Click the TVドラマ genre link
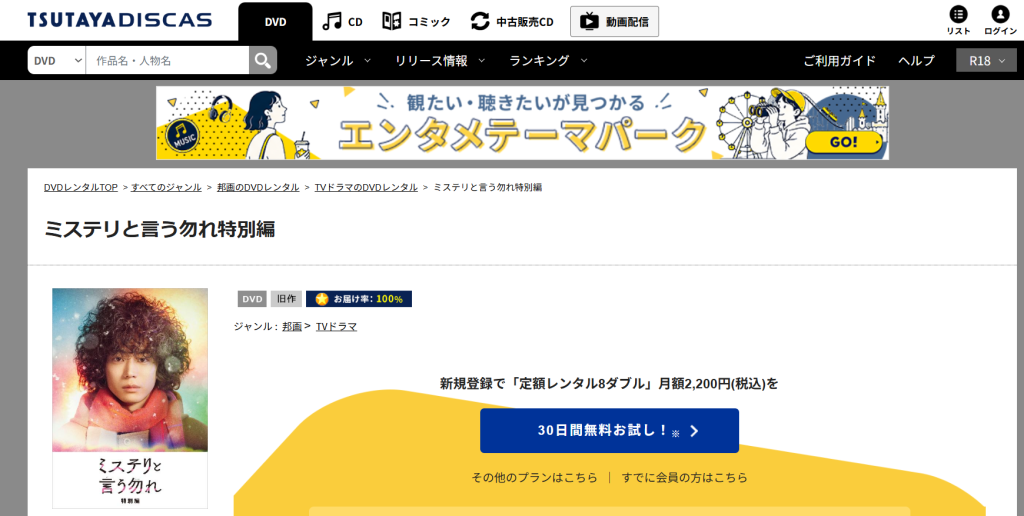Screen dimensions: 1024x516 [336, 327]
